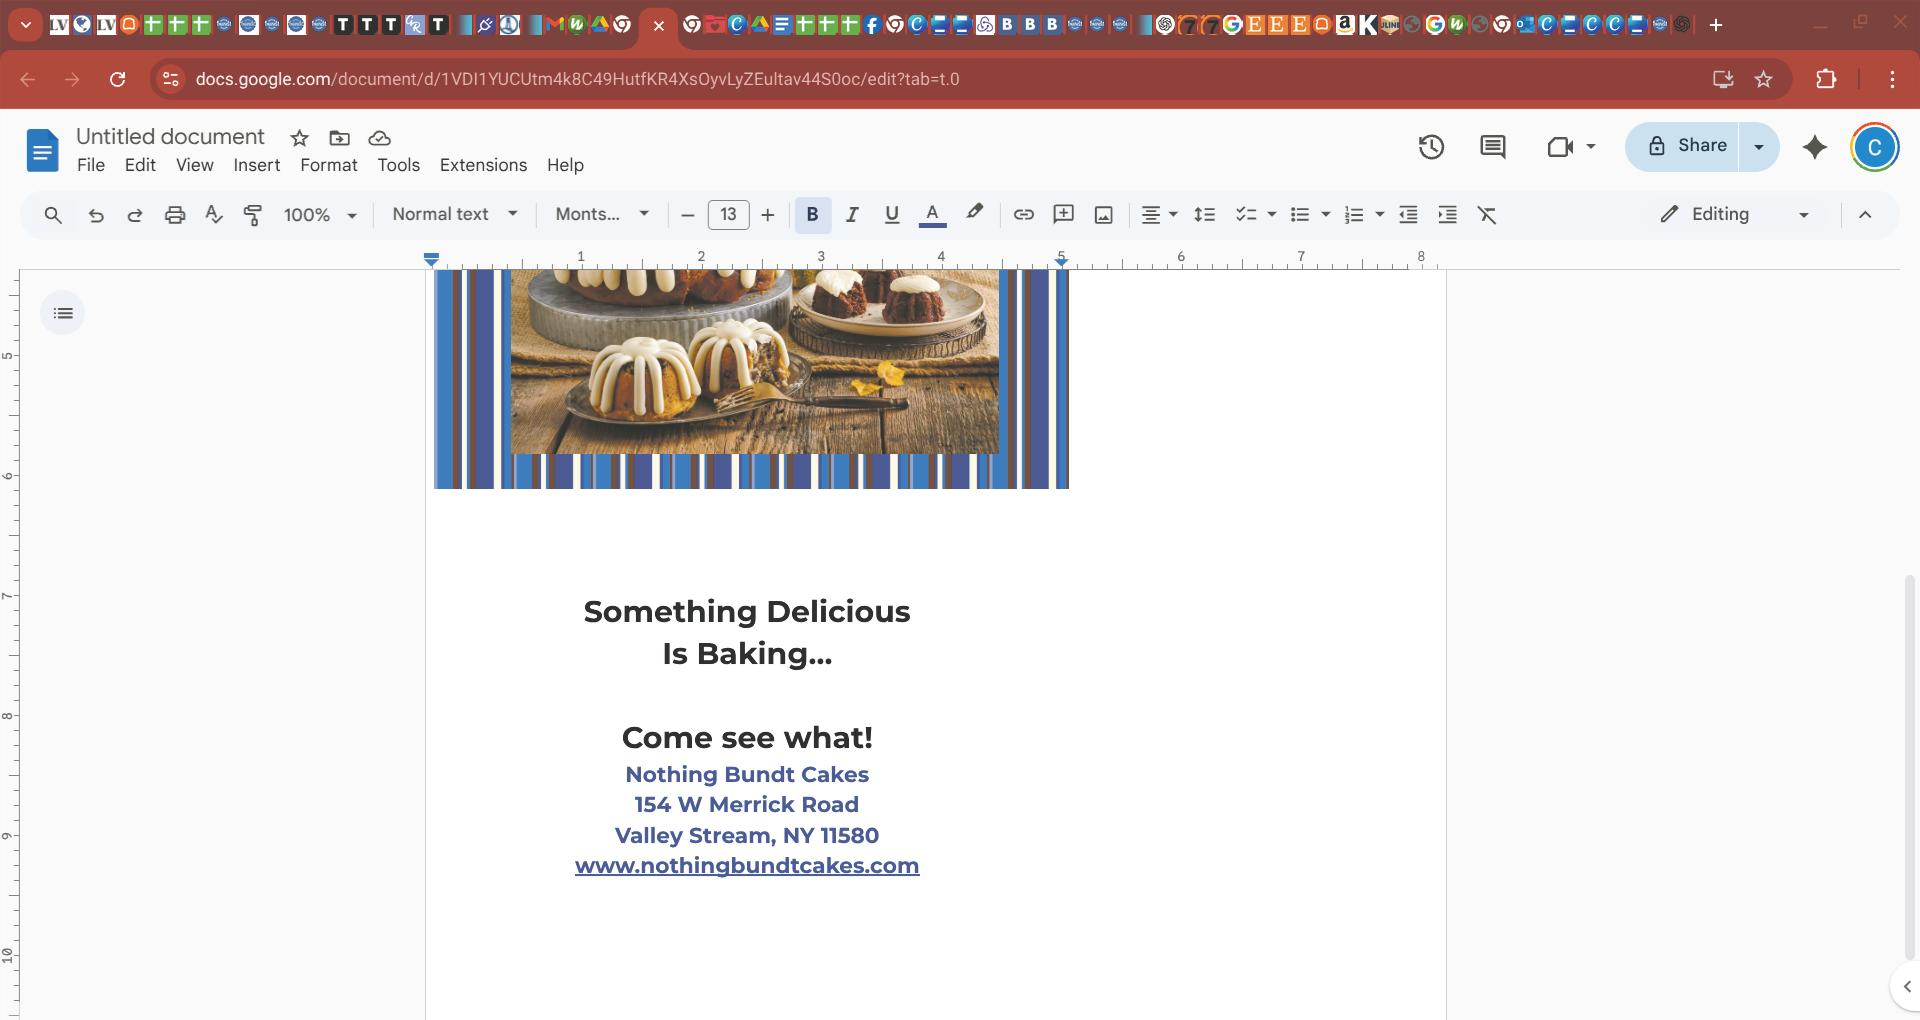This screenshot has width=1920, height=1020.
Task: Select the bundt cake image
Action: click(751, 379)
